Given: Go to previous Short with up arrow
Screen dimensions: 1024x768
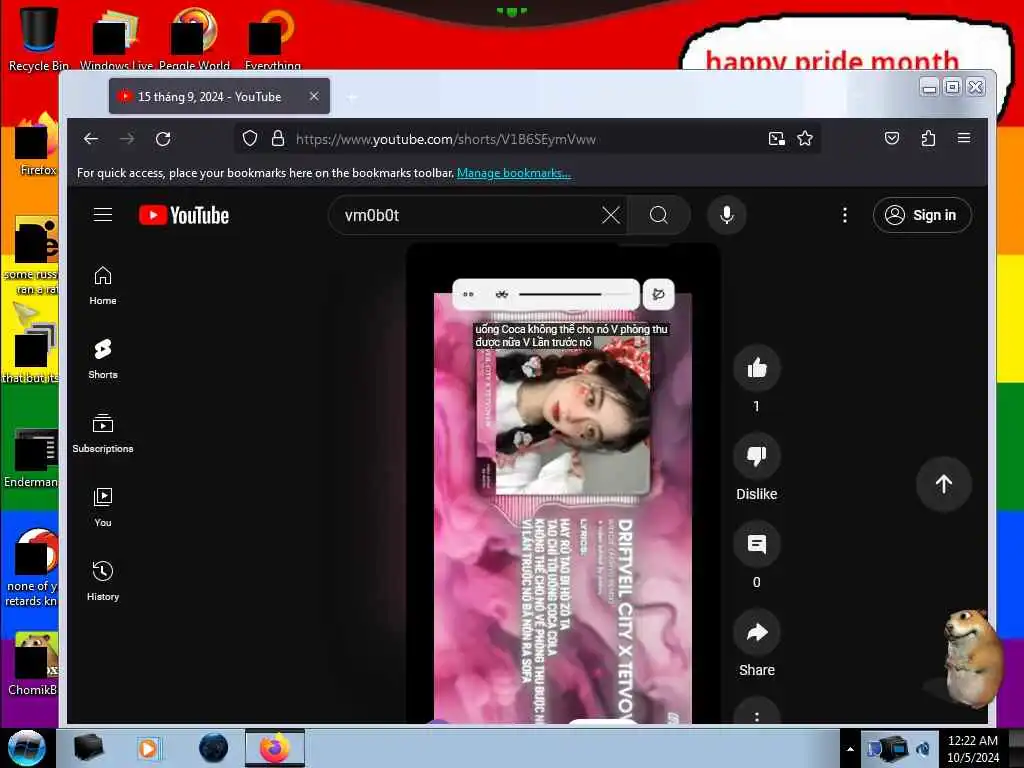Looking at the screenshot, I should (944, 484).
